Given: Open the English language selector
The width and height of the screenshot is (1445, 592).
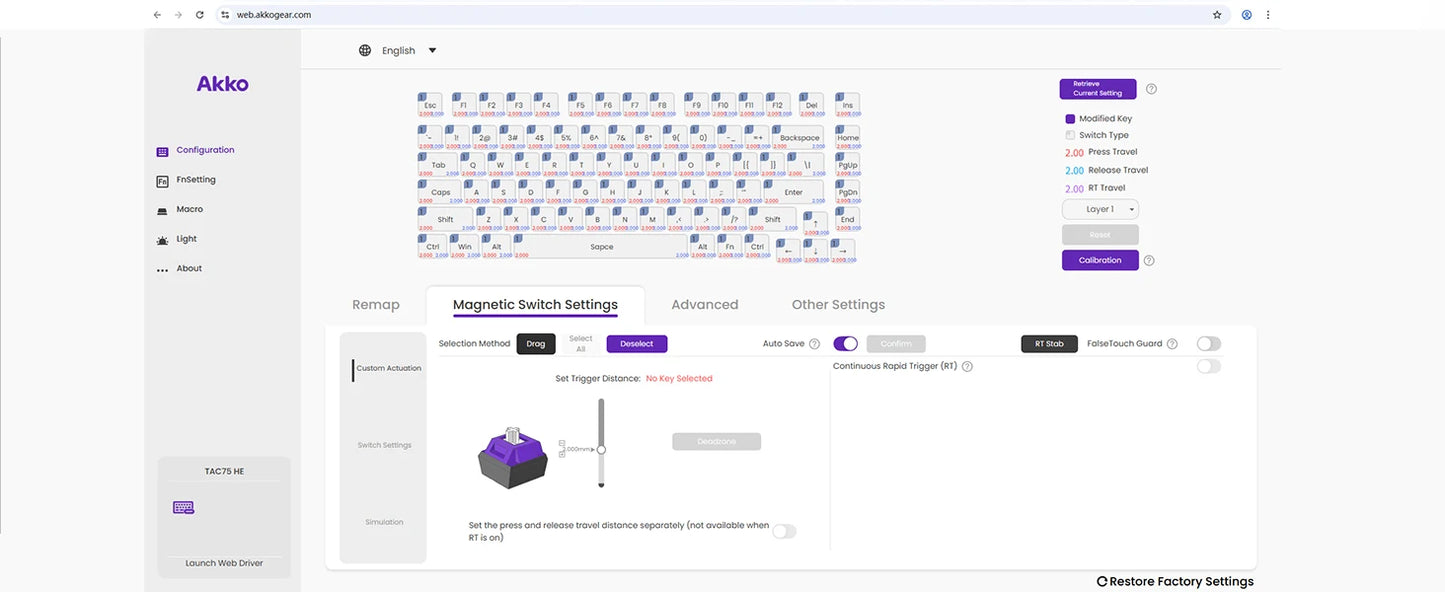Looking at the screenshot, I should [397, 50].
